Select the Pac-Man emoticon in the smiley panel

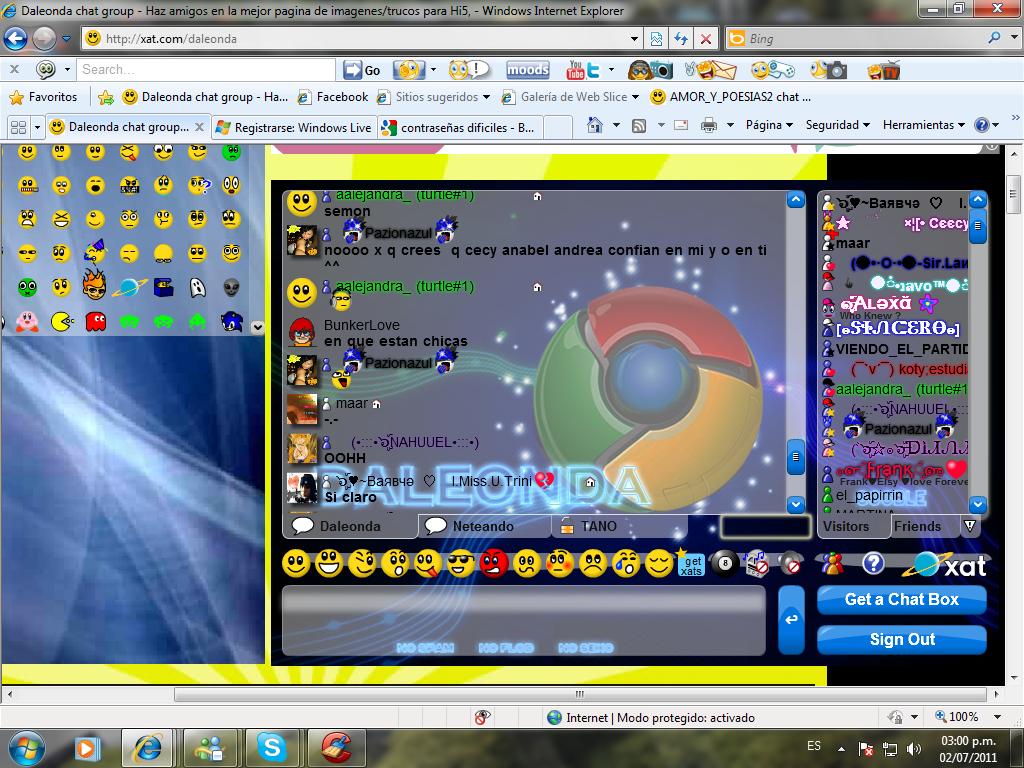[62, 321]
